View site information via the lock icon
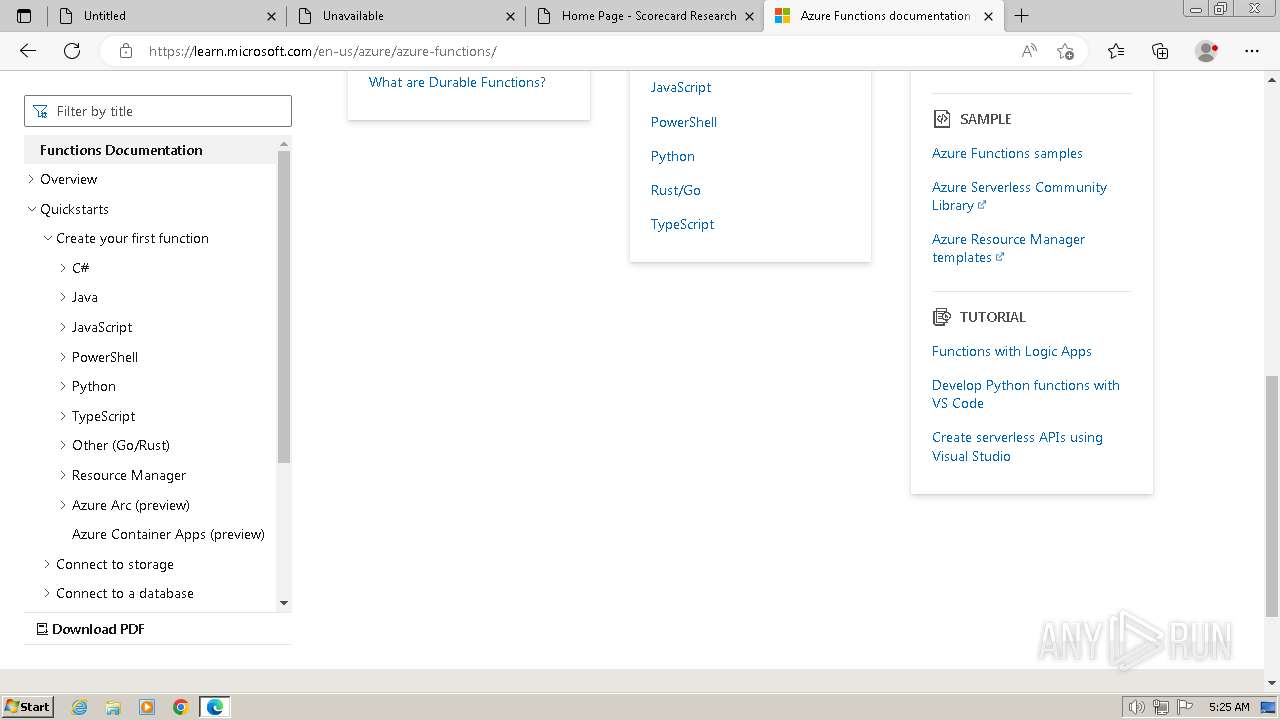Screen dimensions: 1280x720 (x=126, y=51)
